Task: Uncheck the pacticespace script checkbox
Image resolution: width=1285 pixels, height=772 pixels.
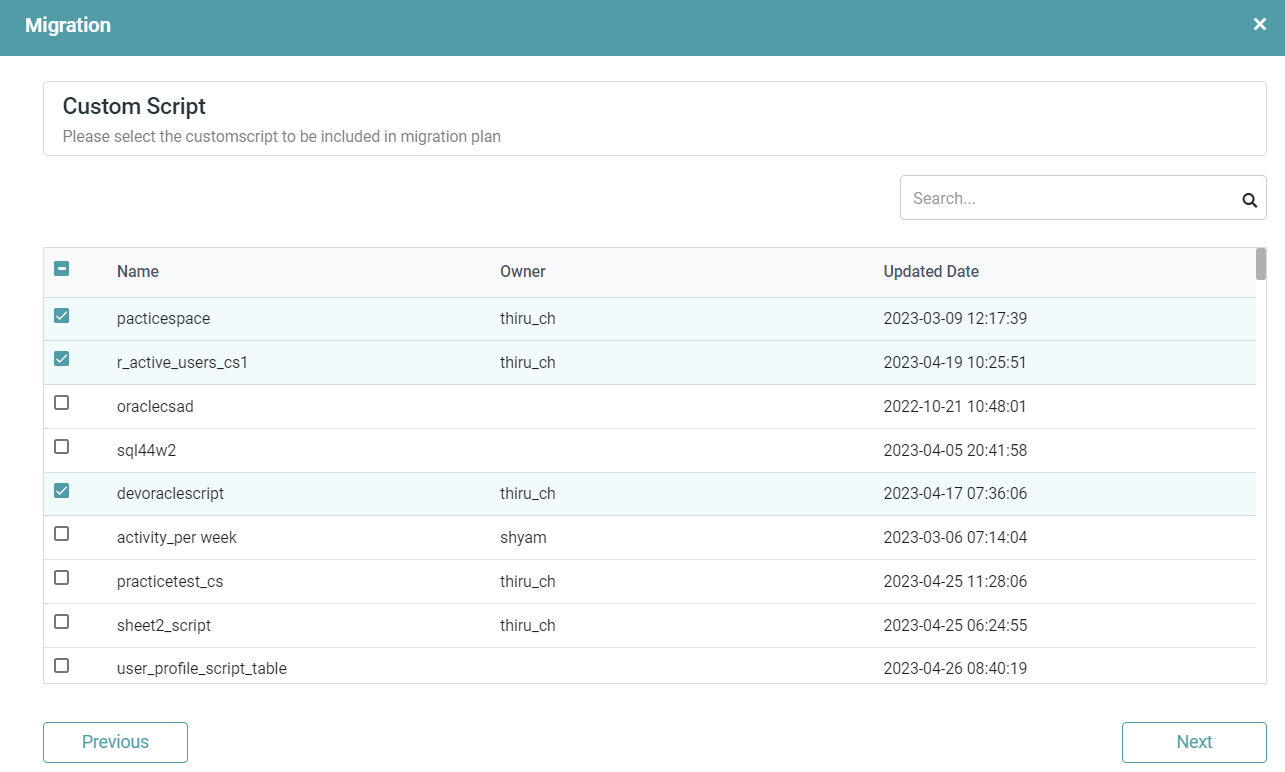Action: click(x=61, y=316)
